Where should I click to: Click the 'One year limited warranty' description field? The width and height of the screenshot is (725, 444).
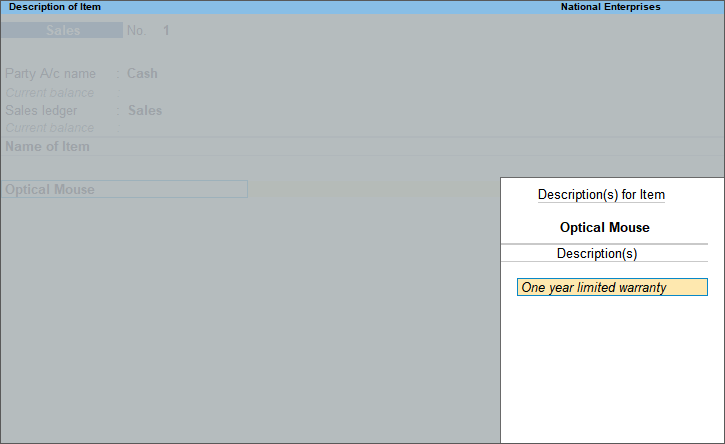(612, 287)
